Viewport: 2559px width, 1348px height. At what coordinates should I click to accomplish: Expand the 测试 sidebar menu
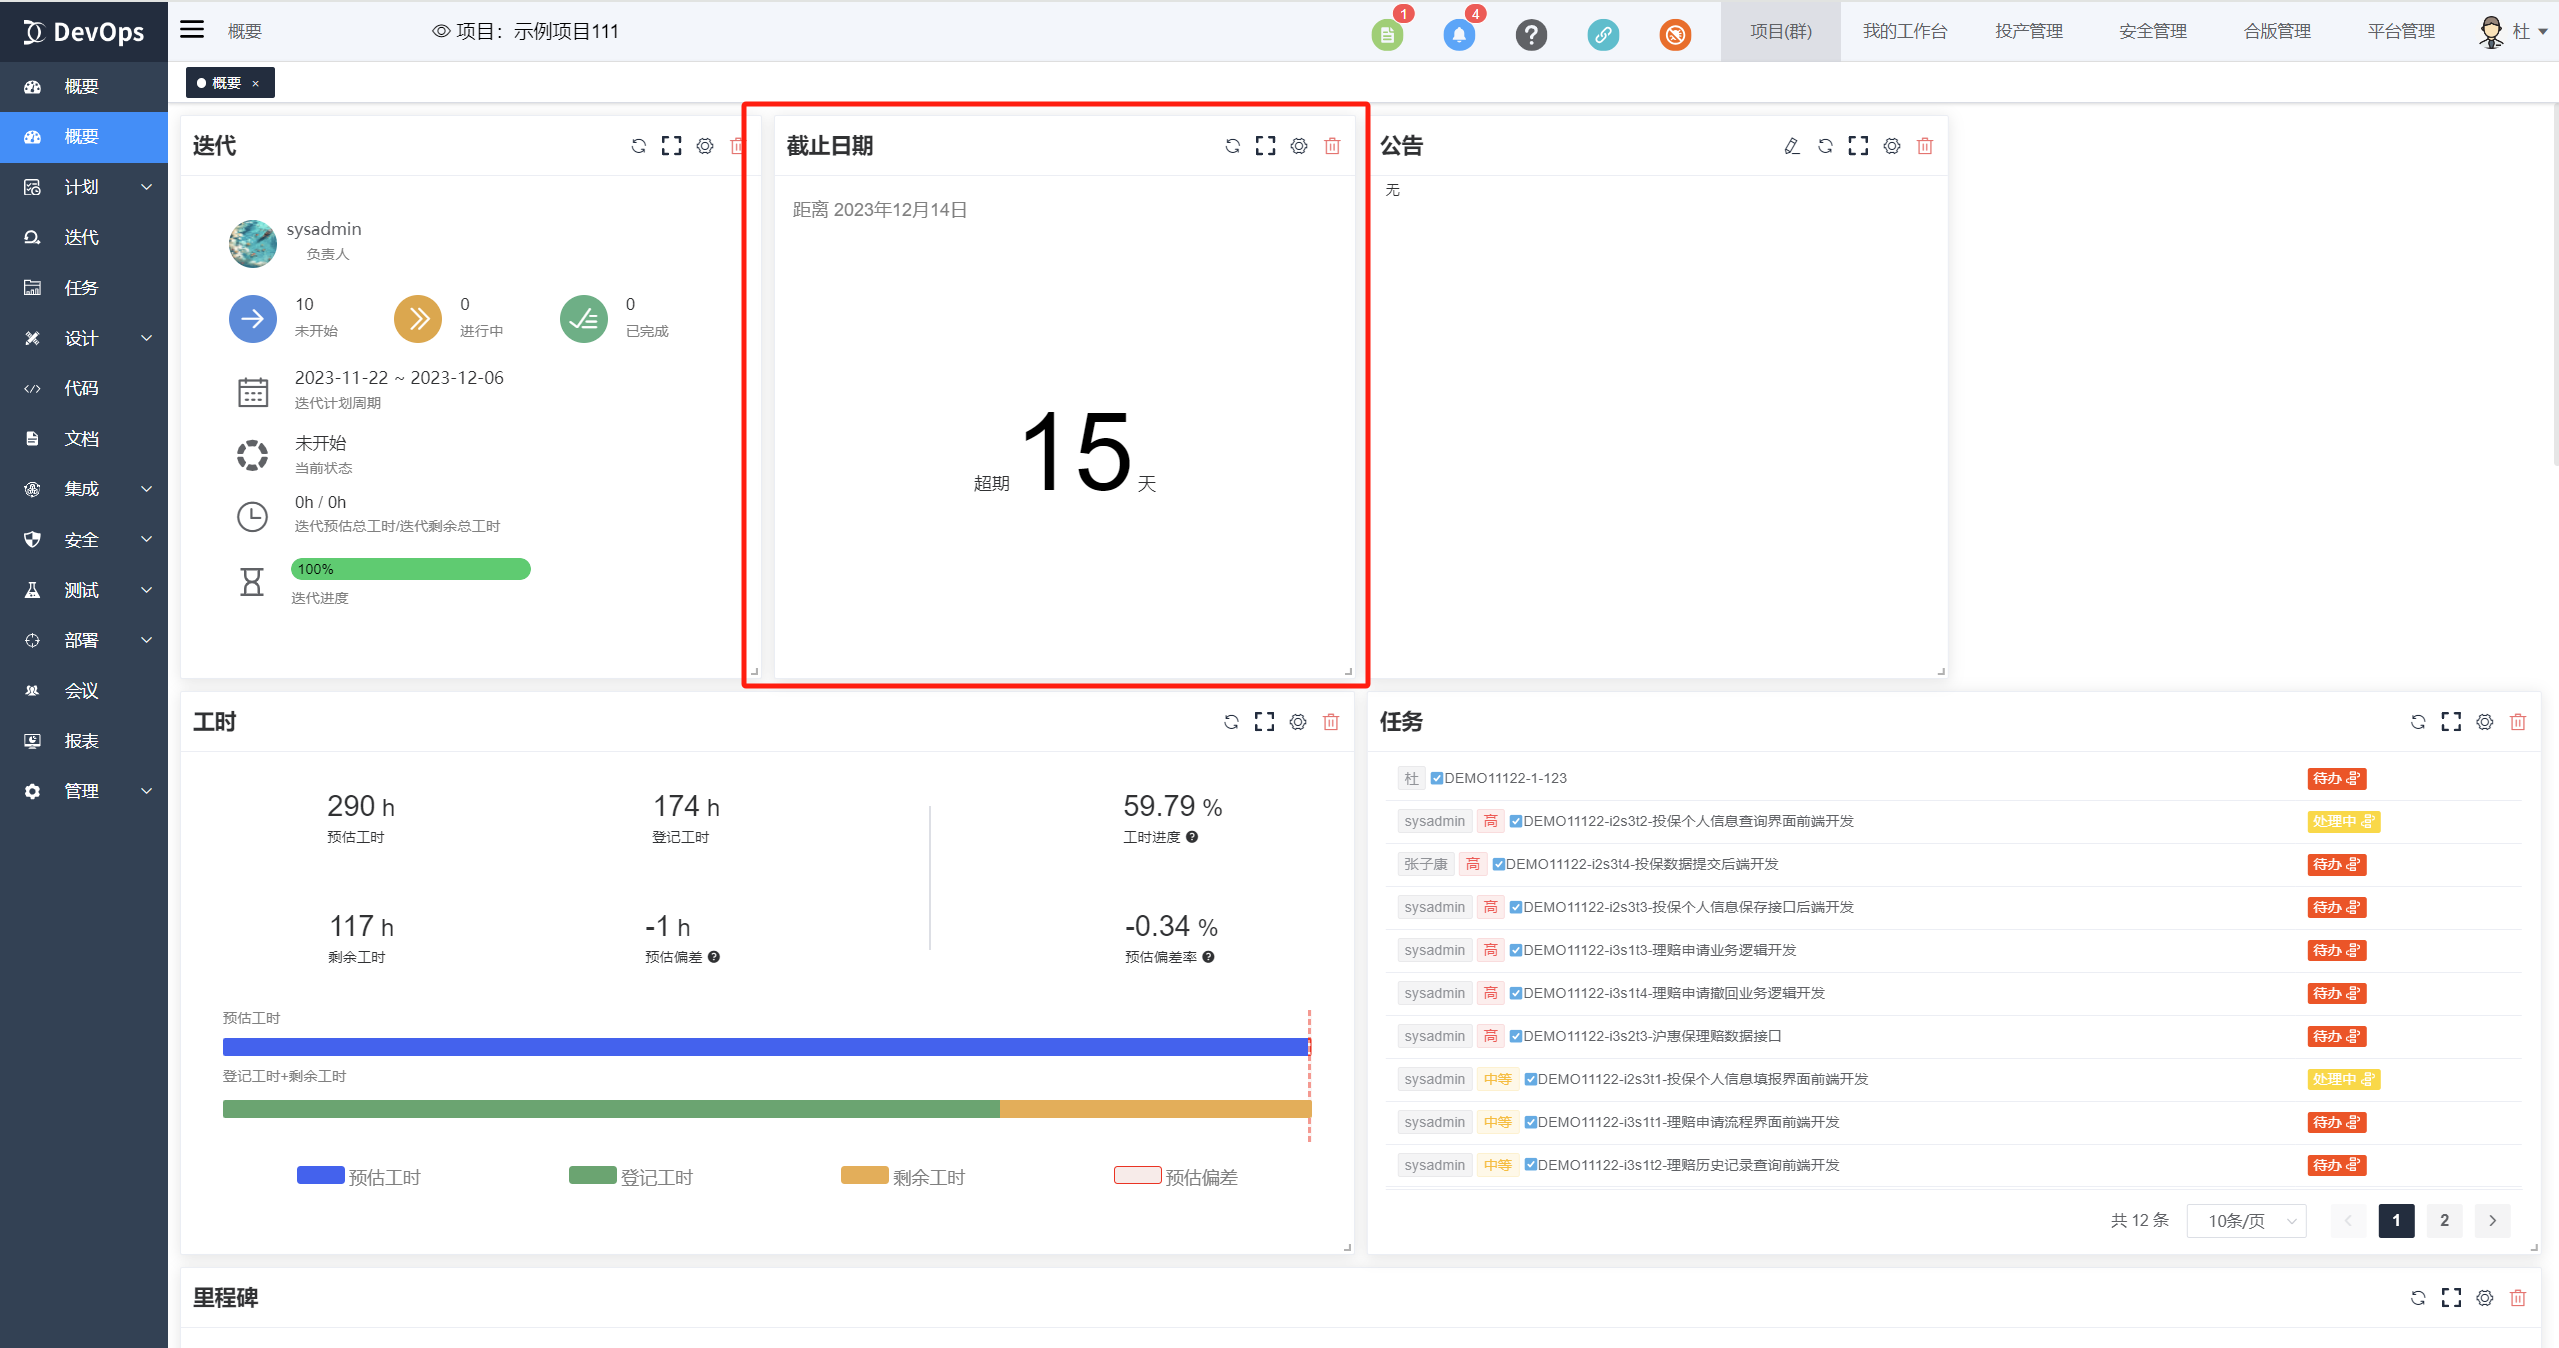[x=84, y=590]
